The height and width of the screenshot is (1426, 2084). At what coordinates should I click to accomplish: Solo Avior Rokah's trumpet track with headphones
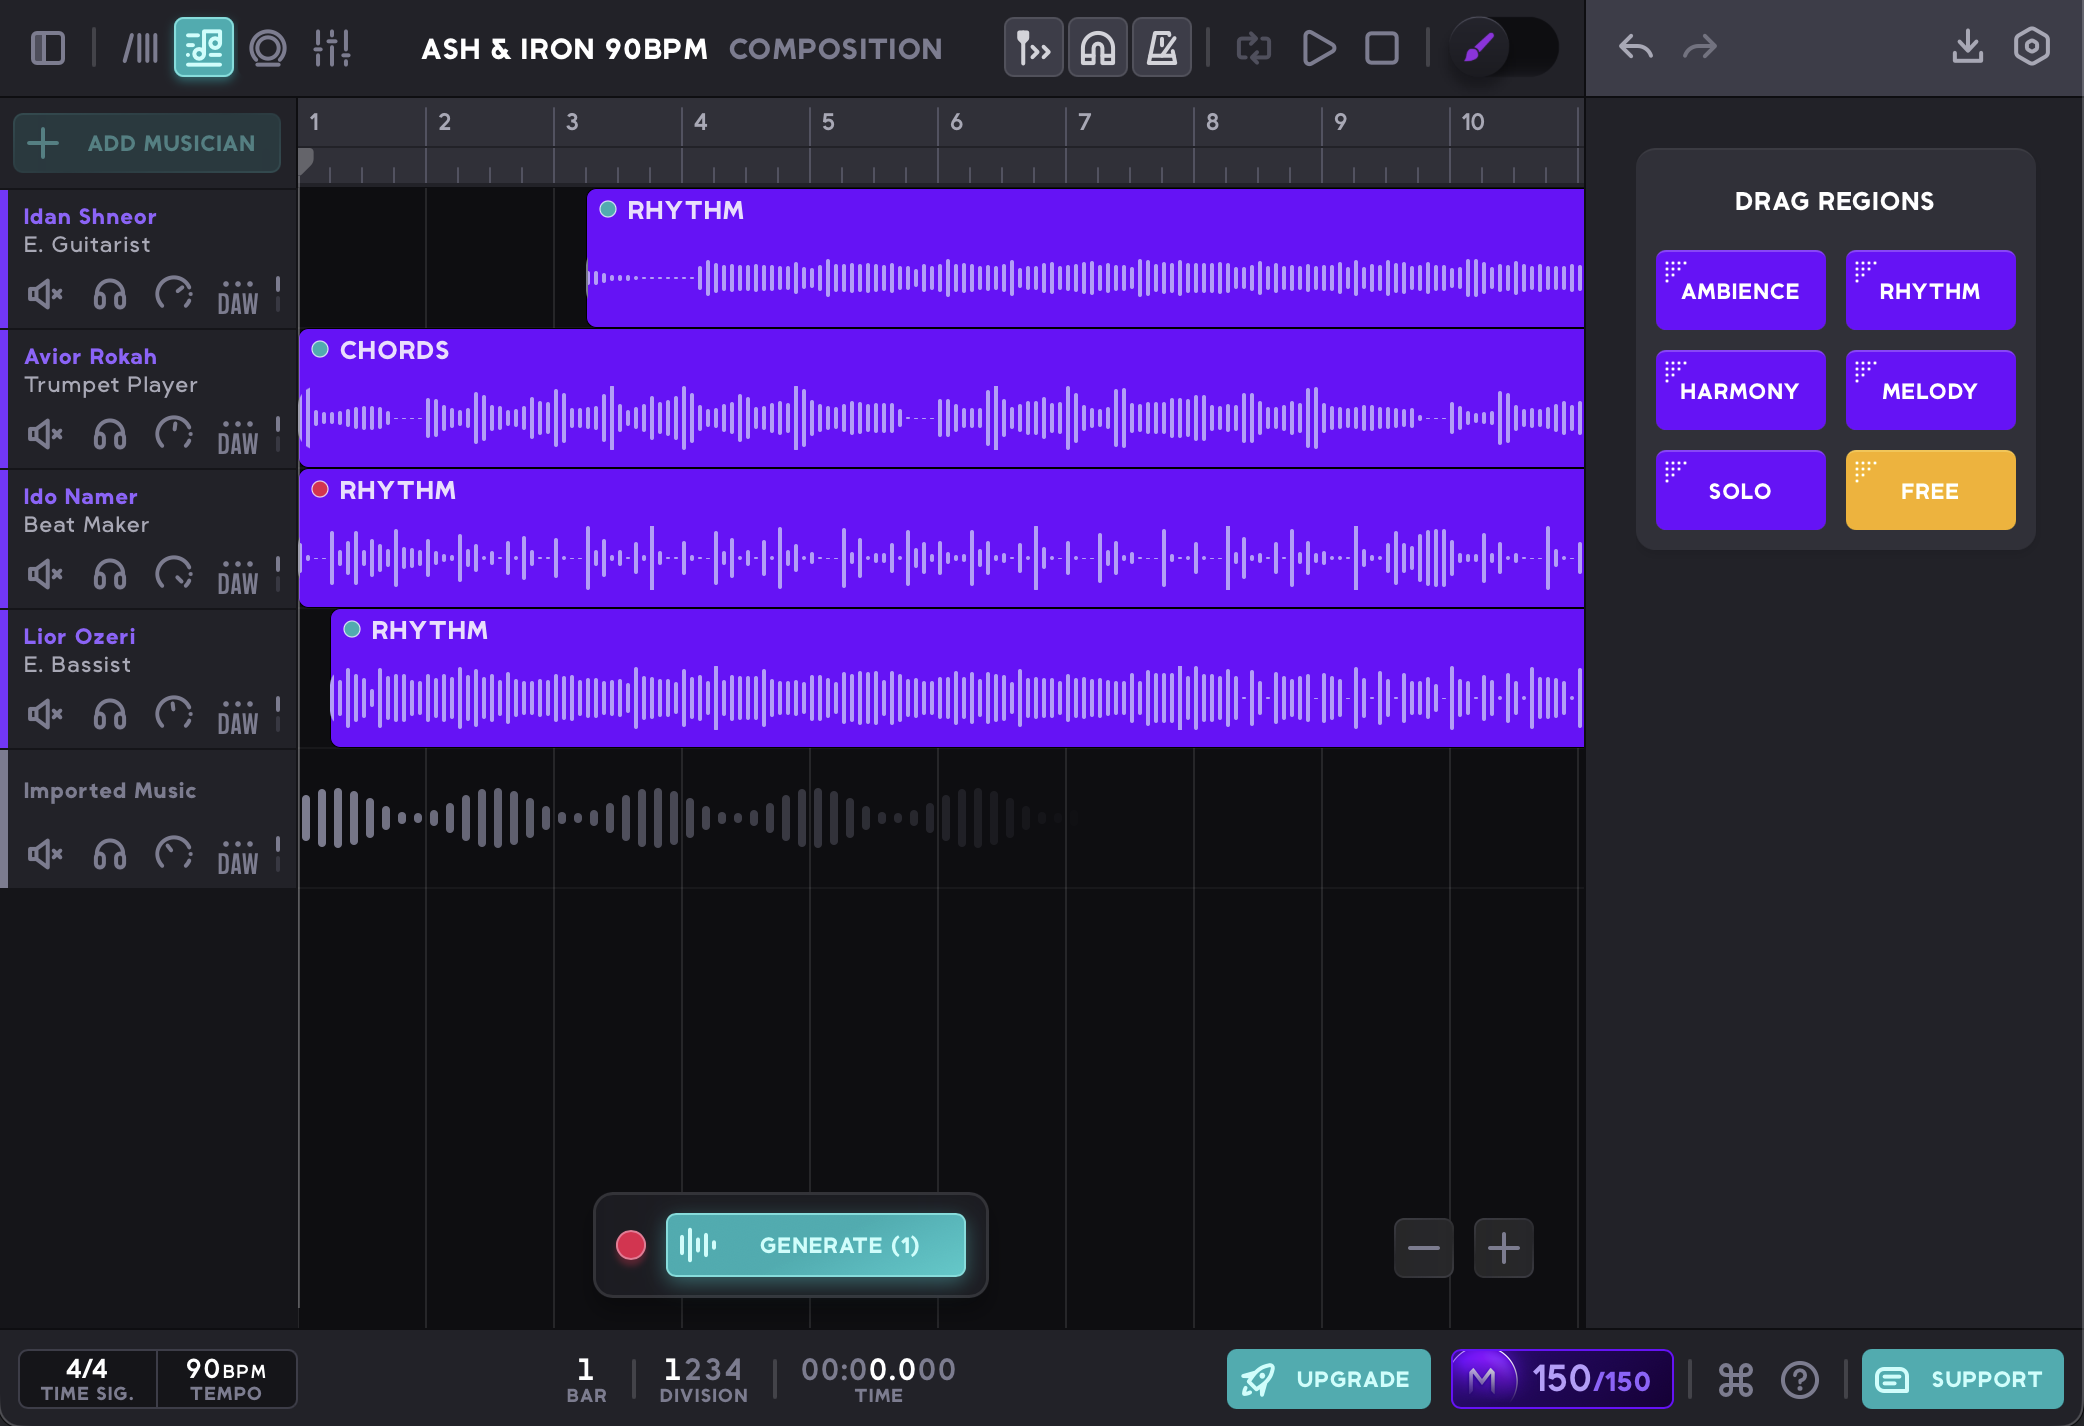(x=108, y=435)
